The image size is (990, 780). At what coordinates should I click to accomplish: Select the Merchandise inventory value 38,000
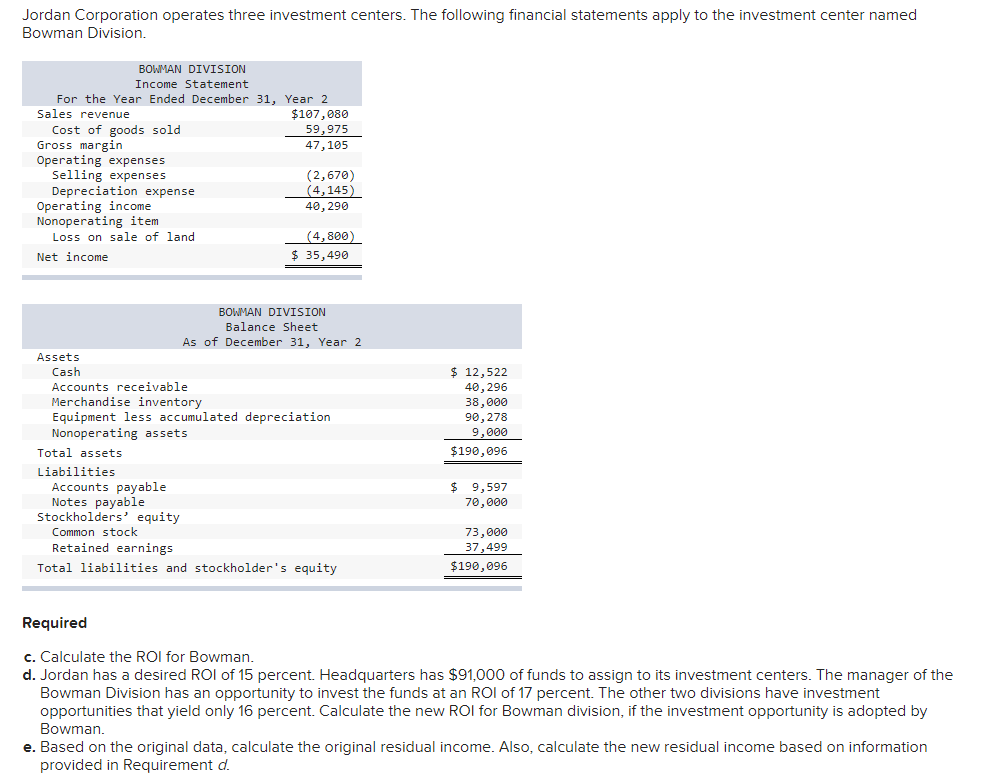point(486,402)
